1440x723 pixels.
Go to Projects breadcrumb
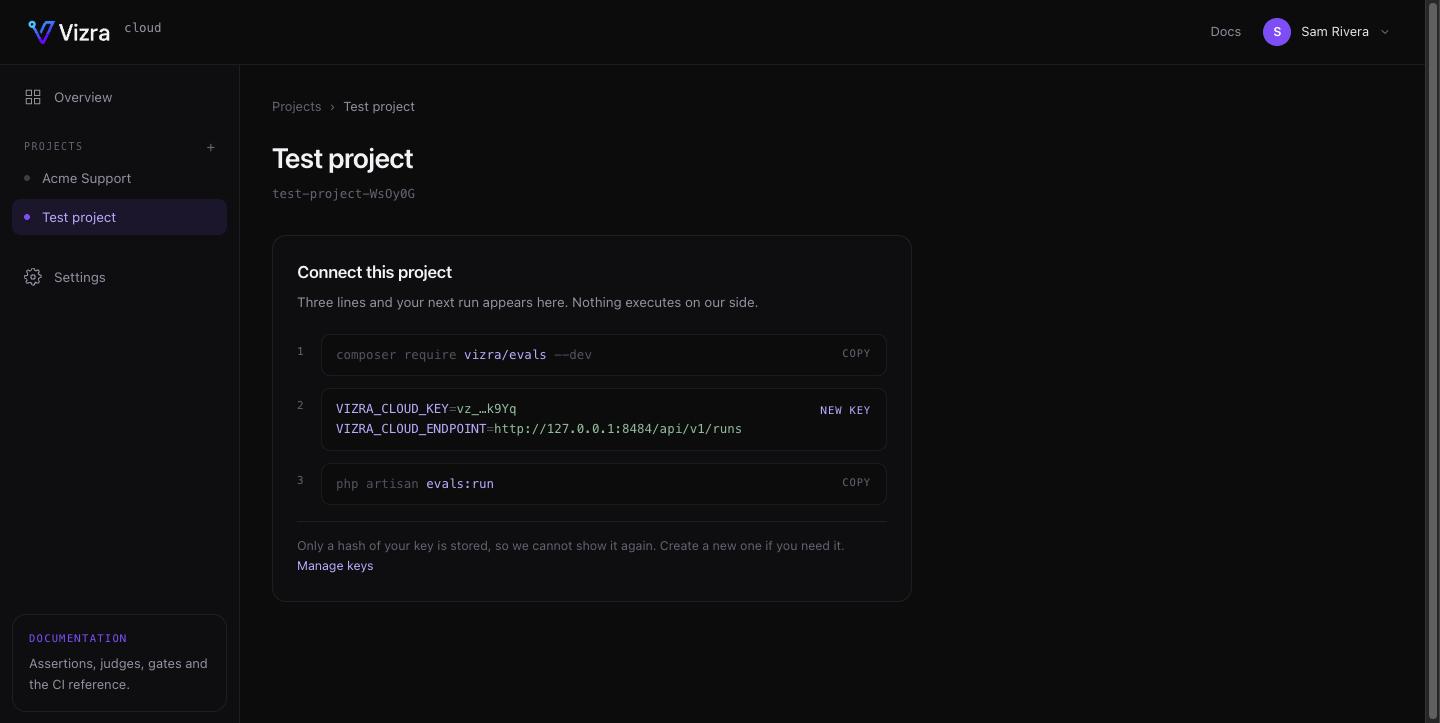tap(297, 106)
